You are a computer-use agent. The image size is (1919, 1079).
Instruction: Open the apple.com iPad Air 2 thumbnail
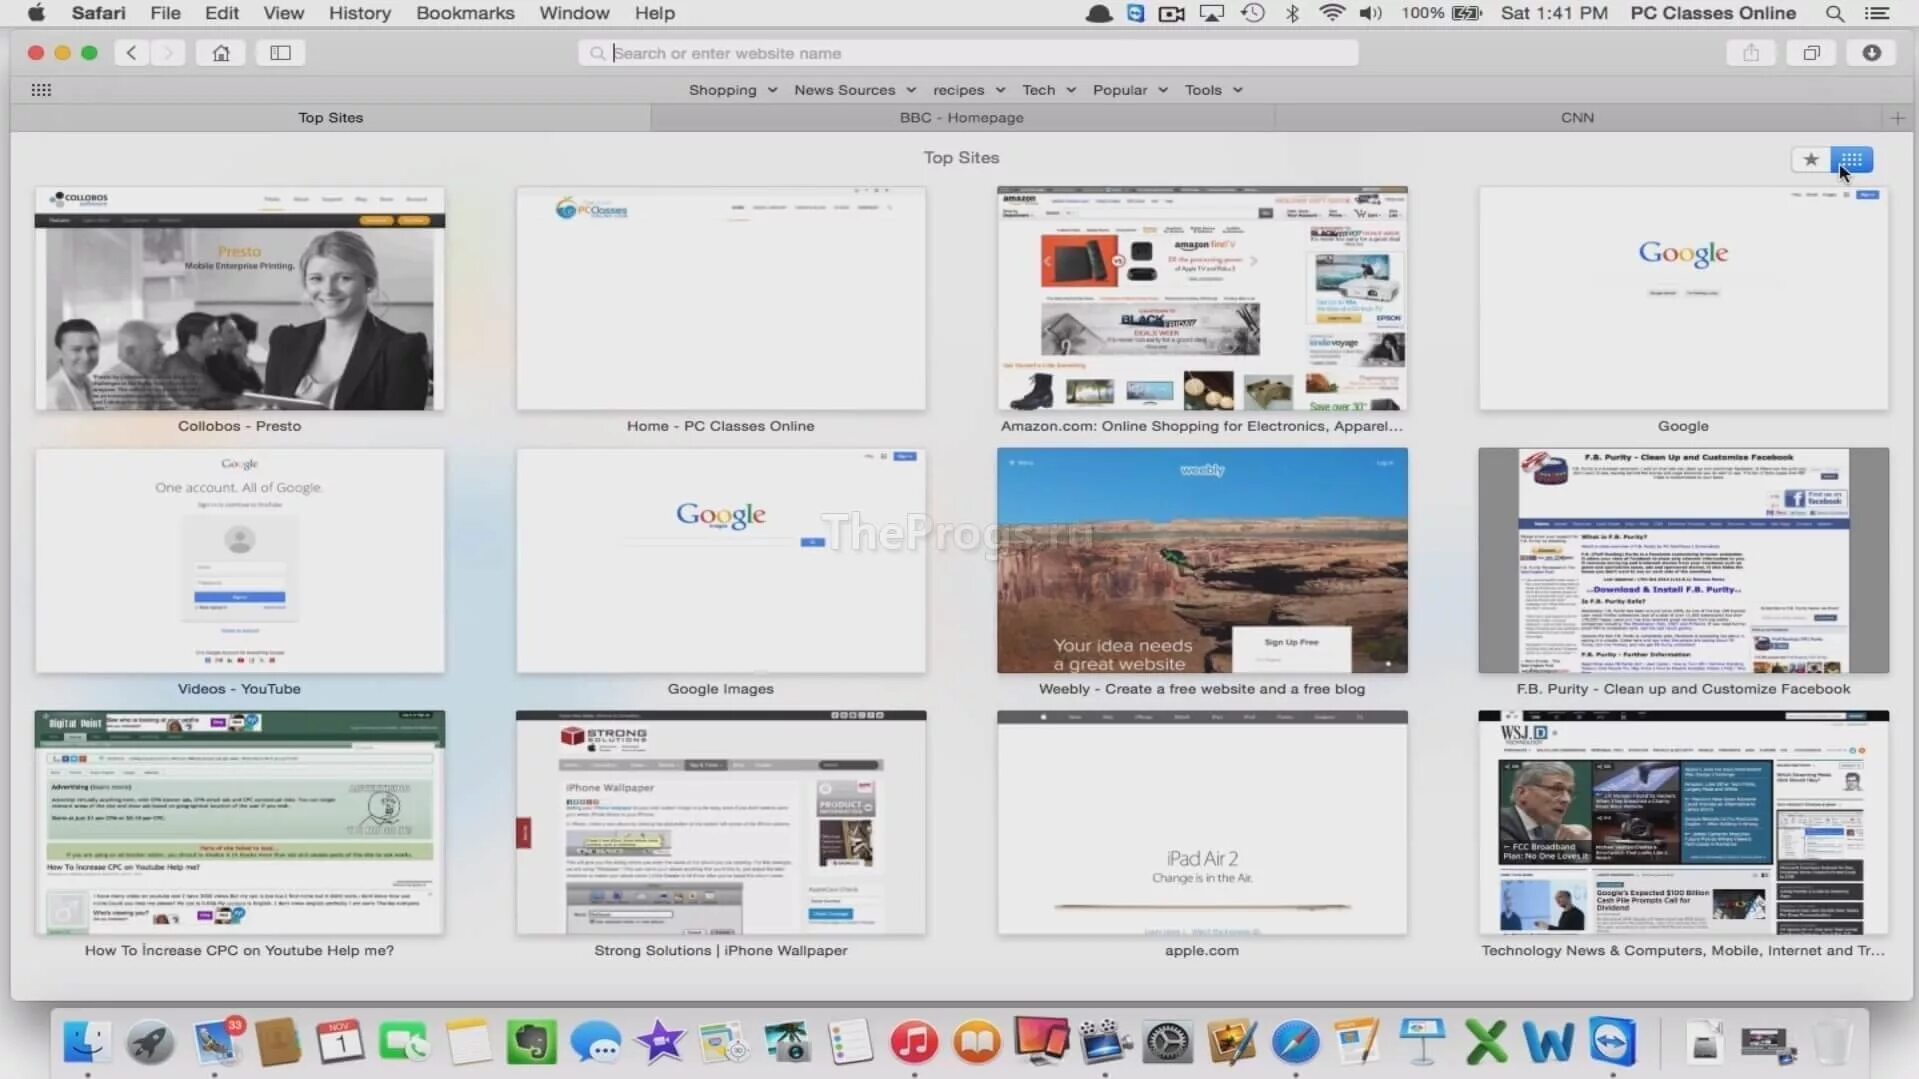point(1202,823)
